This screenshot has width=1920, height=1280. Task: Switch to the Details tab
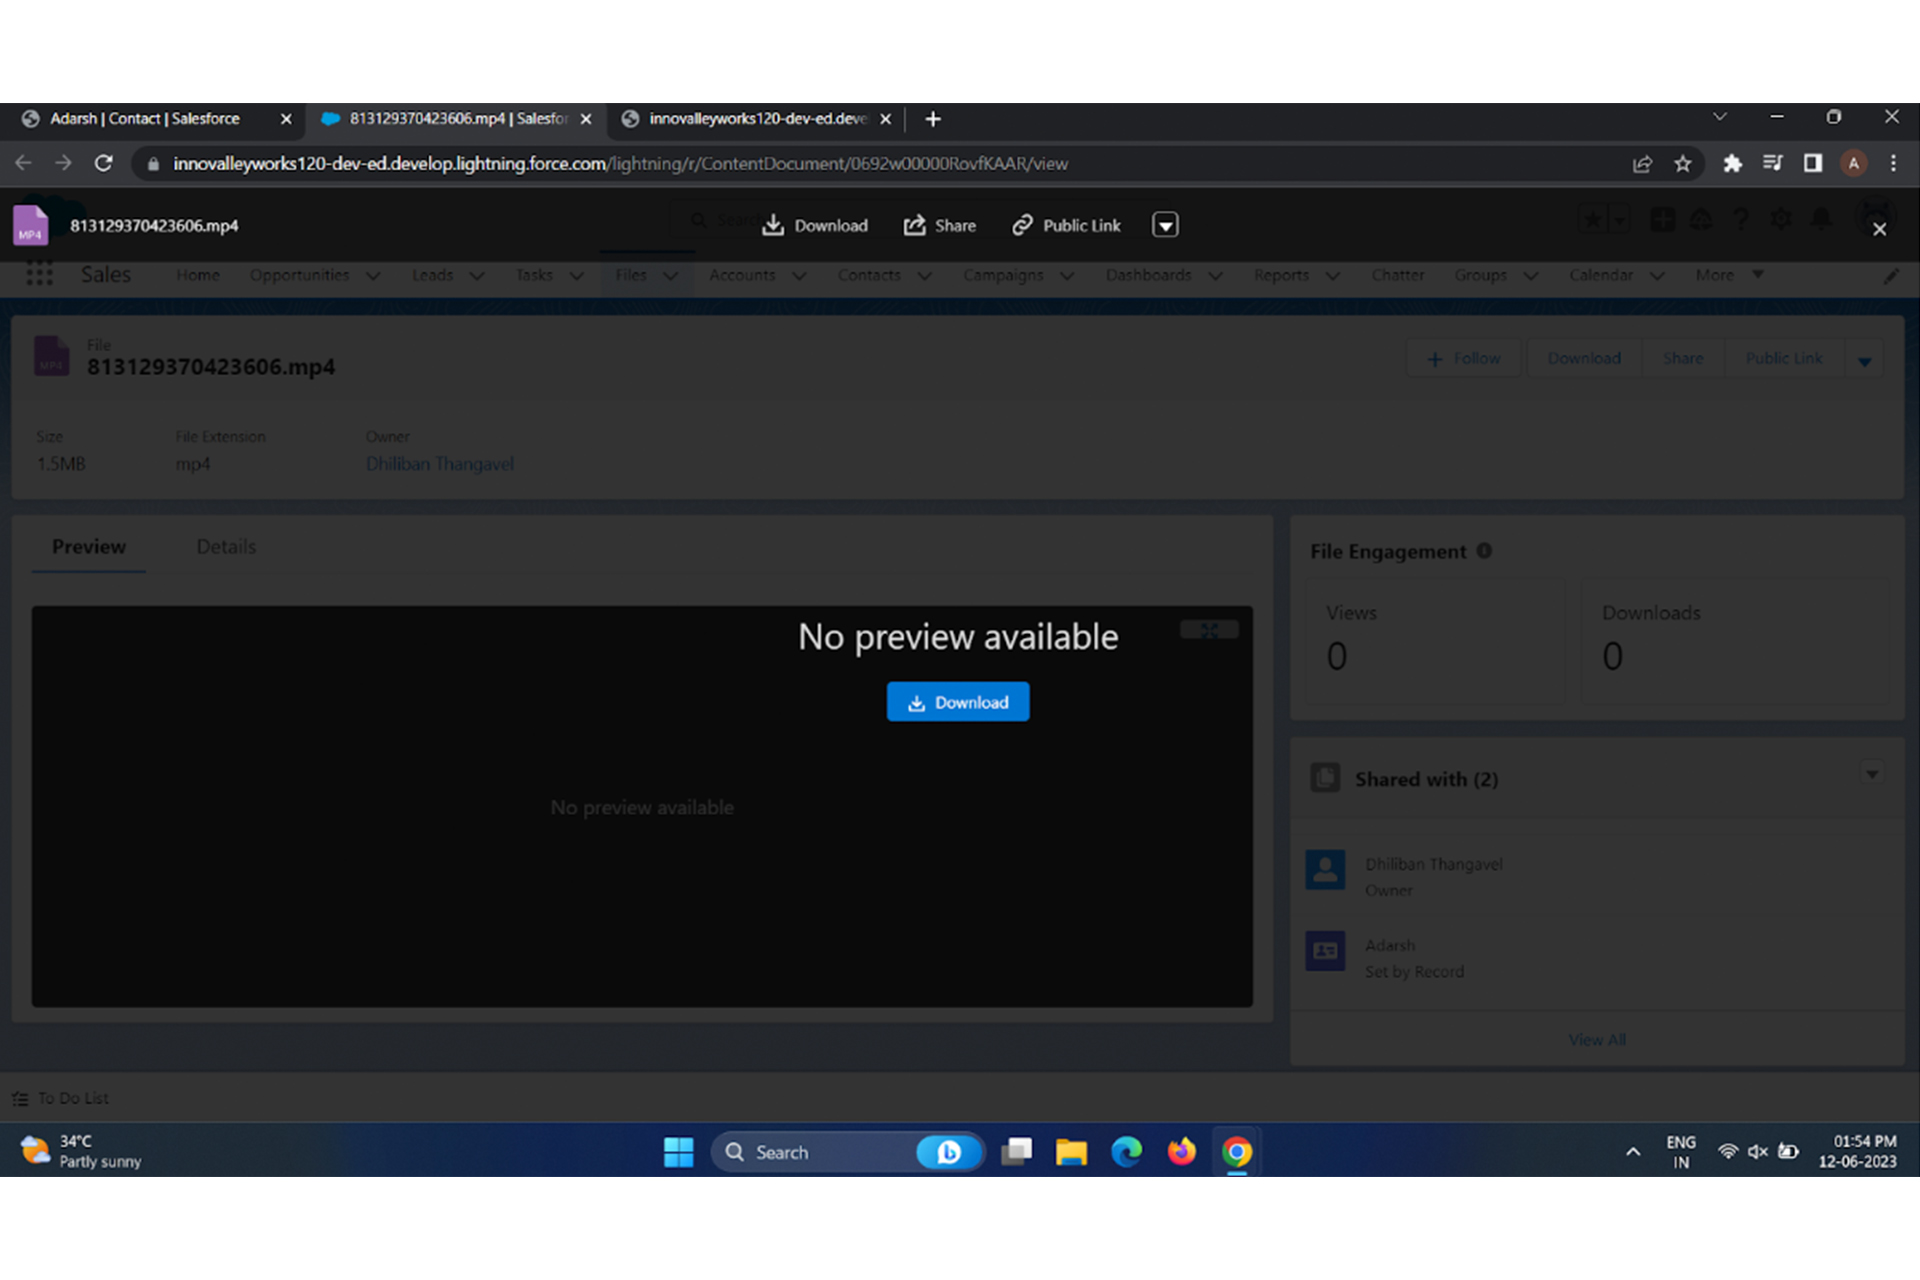pos(226,547)
